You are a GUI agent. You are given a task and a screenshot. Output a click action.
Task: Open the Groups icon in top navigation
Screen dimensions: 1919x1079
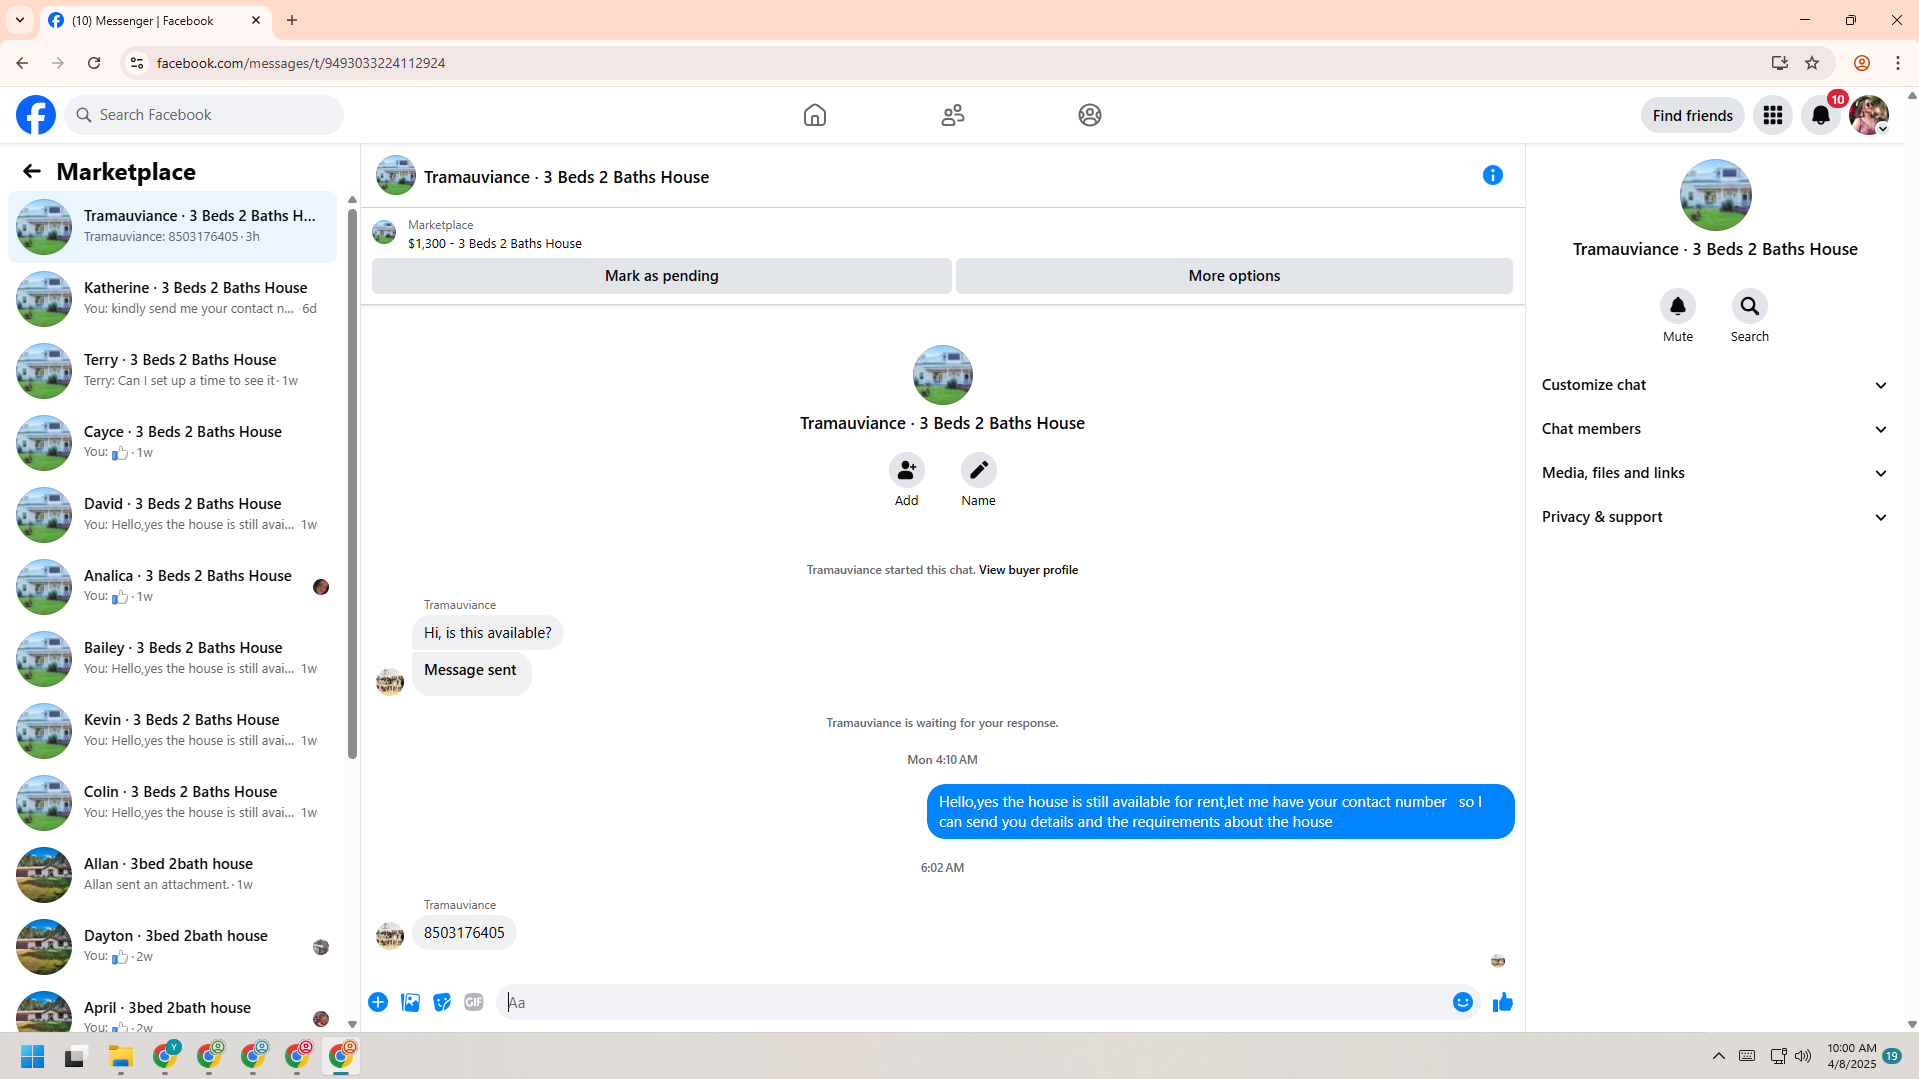(1090, 115)
